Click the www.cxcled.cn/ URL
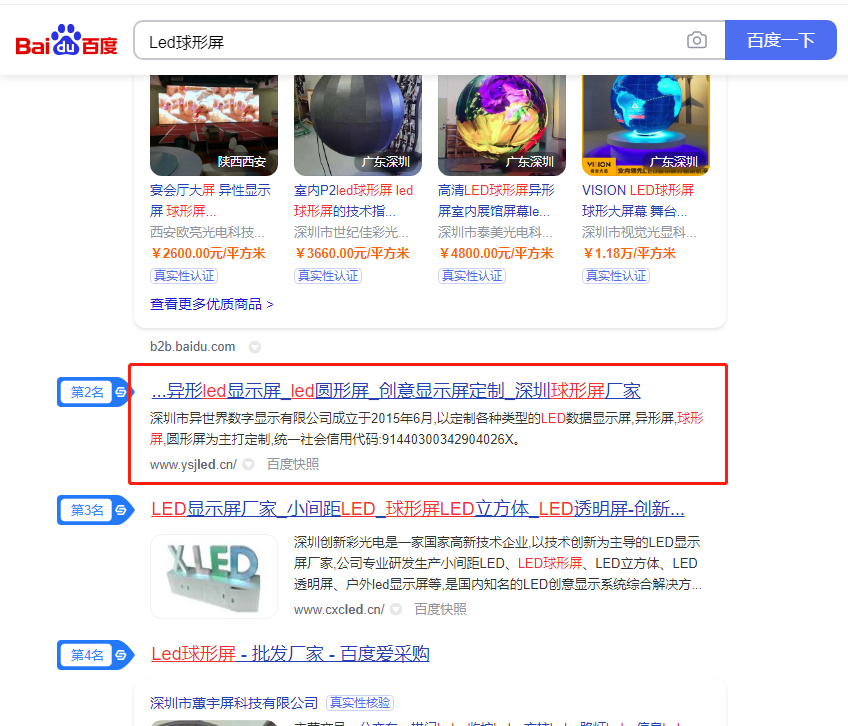Viewport: 848px width, 726px height. (339, 610)
